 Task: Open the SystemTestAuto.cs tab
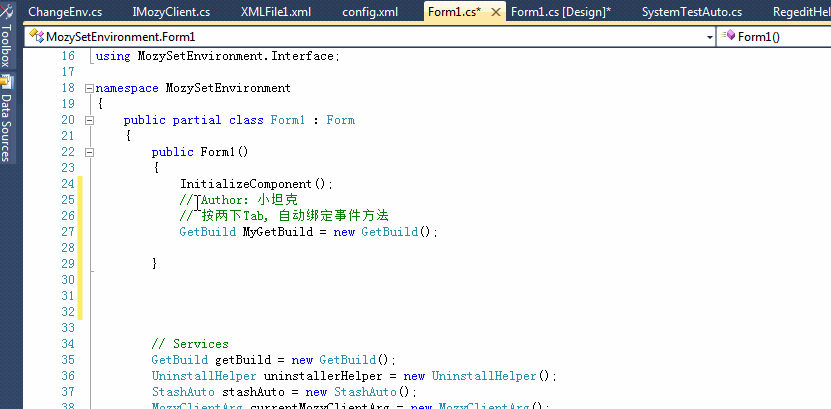pyautogui.click(x=692, y=12)
